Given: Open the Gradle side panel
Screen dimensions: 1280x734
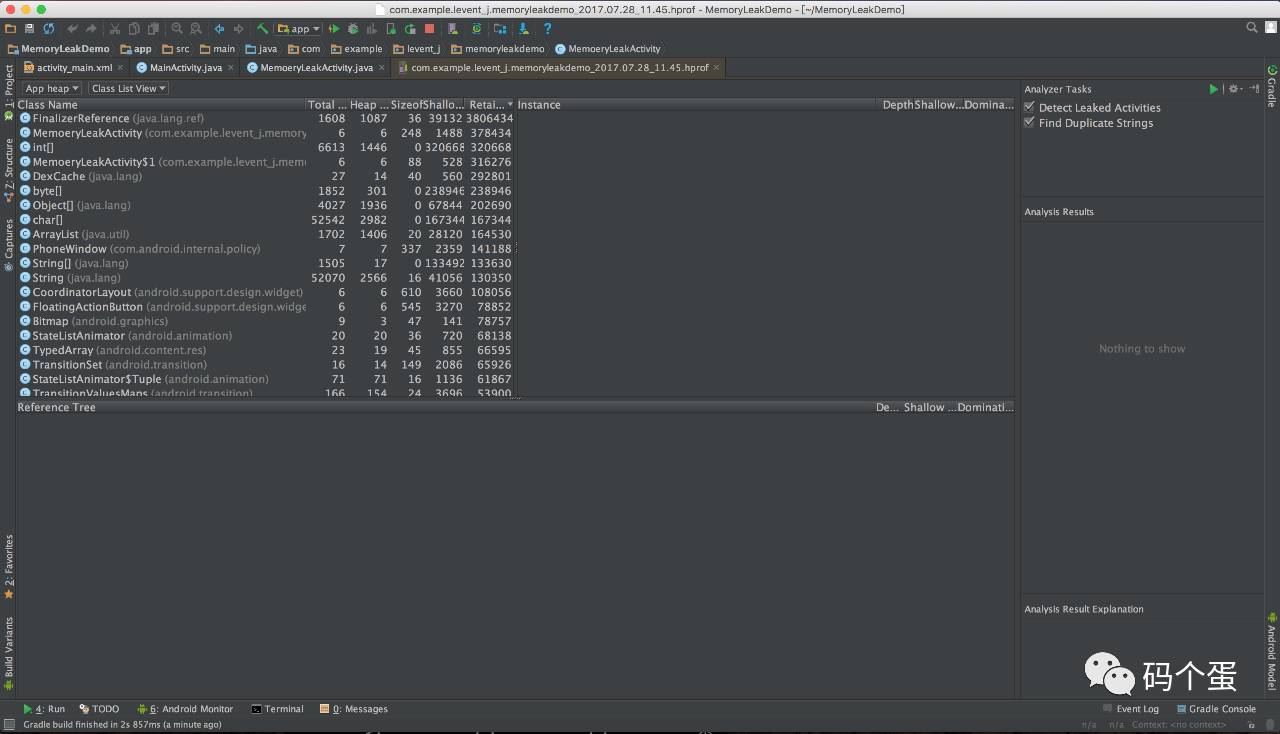Looking at the screenshot, I should pos(1272,86).
